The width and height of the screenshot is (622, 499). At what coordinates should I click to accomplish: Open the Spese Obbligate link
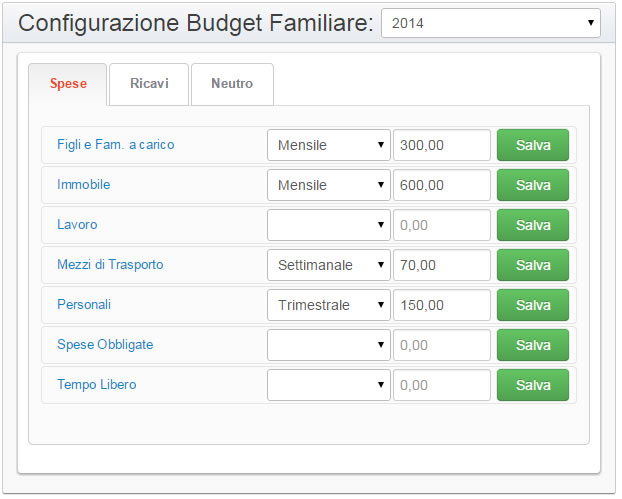(105, 345)
